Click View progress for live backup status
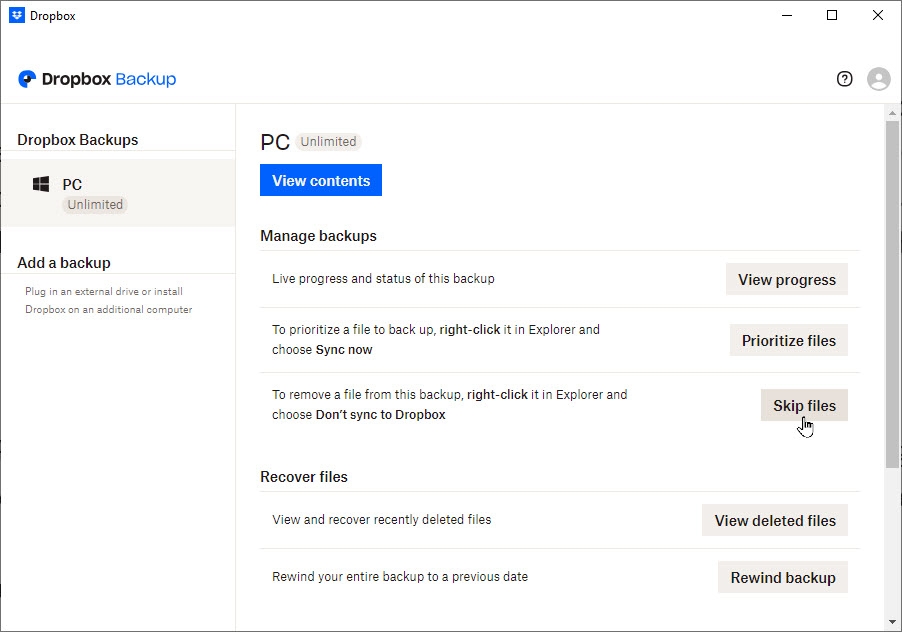Viewport: 902px width, 632px height. tap(786, 279)
